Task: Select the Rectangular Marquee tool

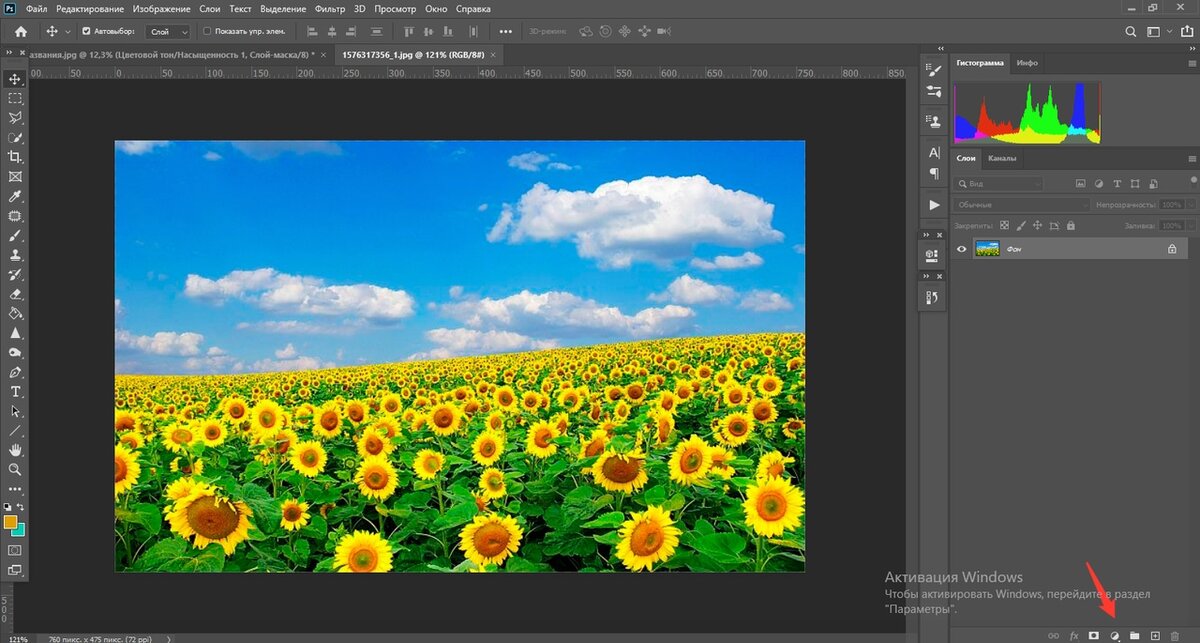Action: point(15,98)
